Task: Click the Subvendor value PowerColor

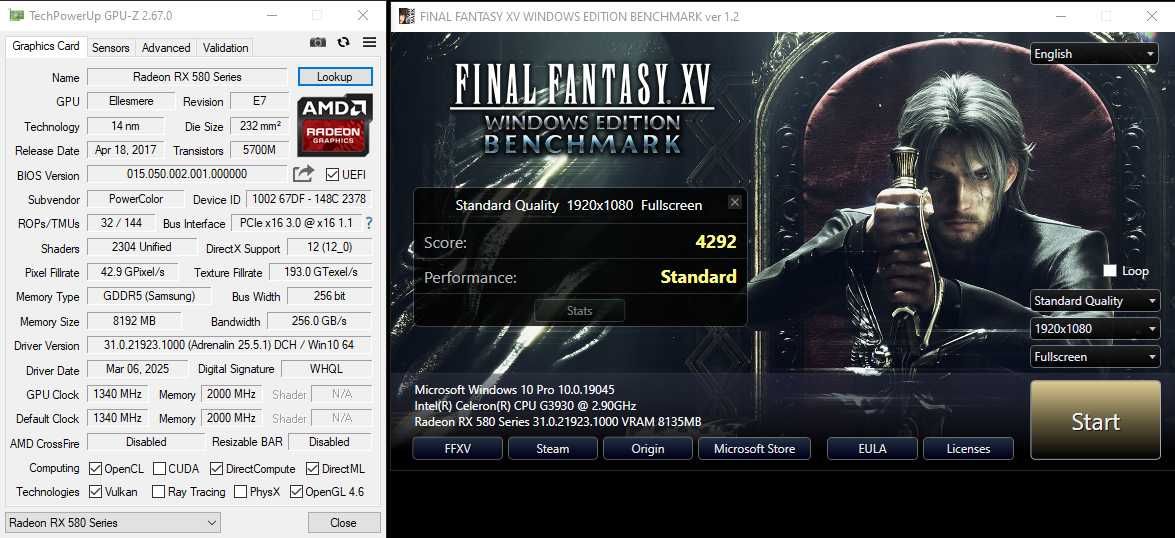Action: (x=136, y=199)
